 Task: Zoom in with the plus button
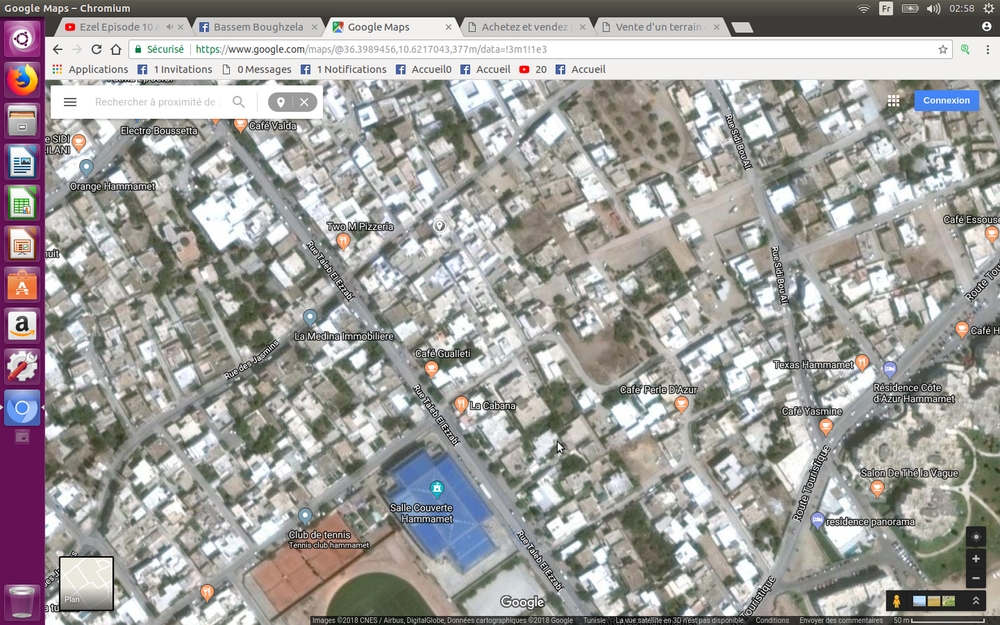pos(976,559)
